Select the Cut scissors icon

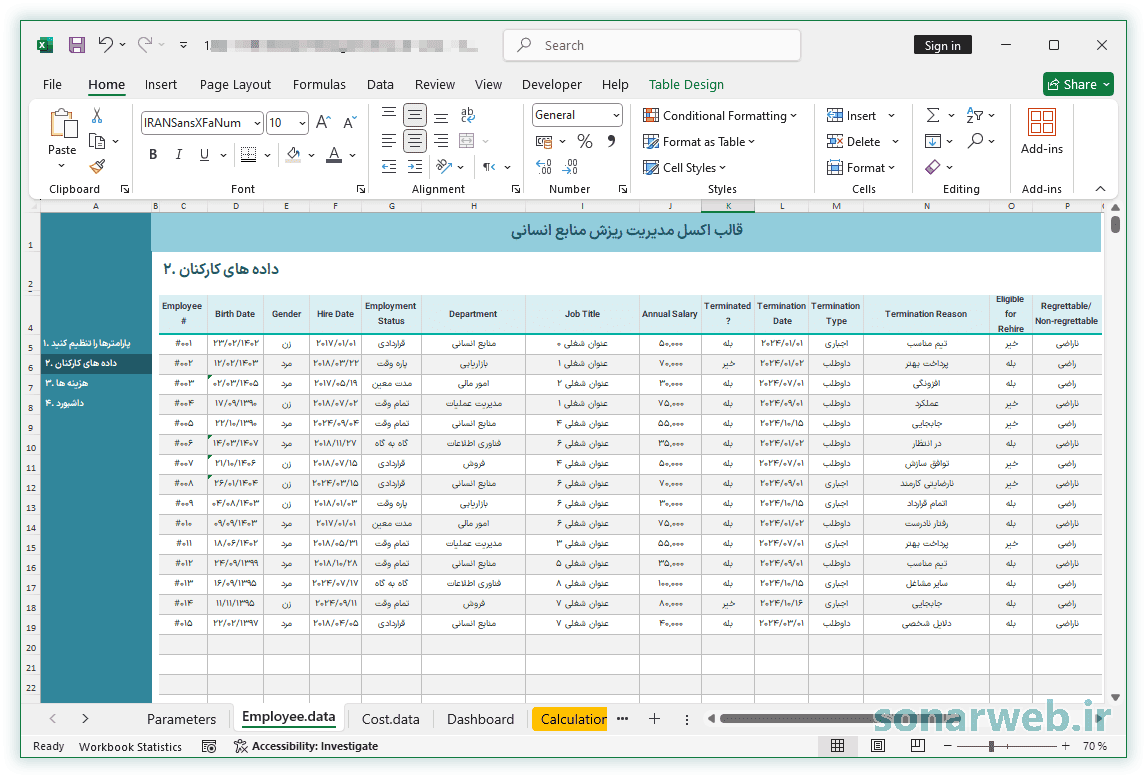(x=97, y=116)
